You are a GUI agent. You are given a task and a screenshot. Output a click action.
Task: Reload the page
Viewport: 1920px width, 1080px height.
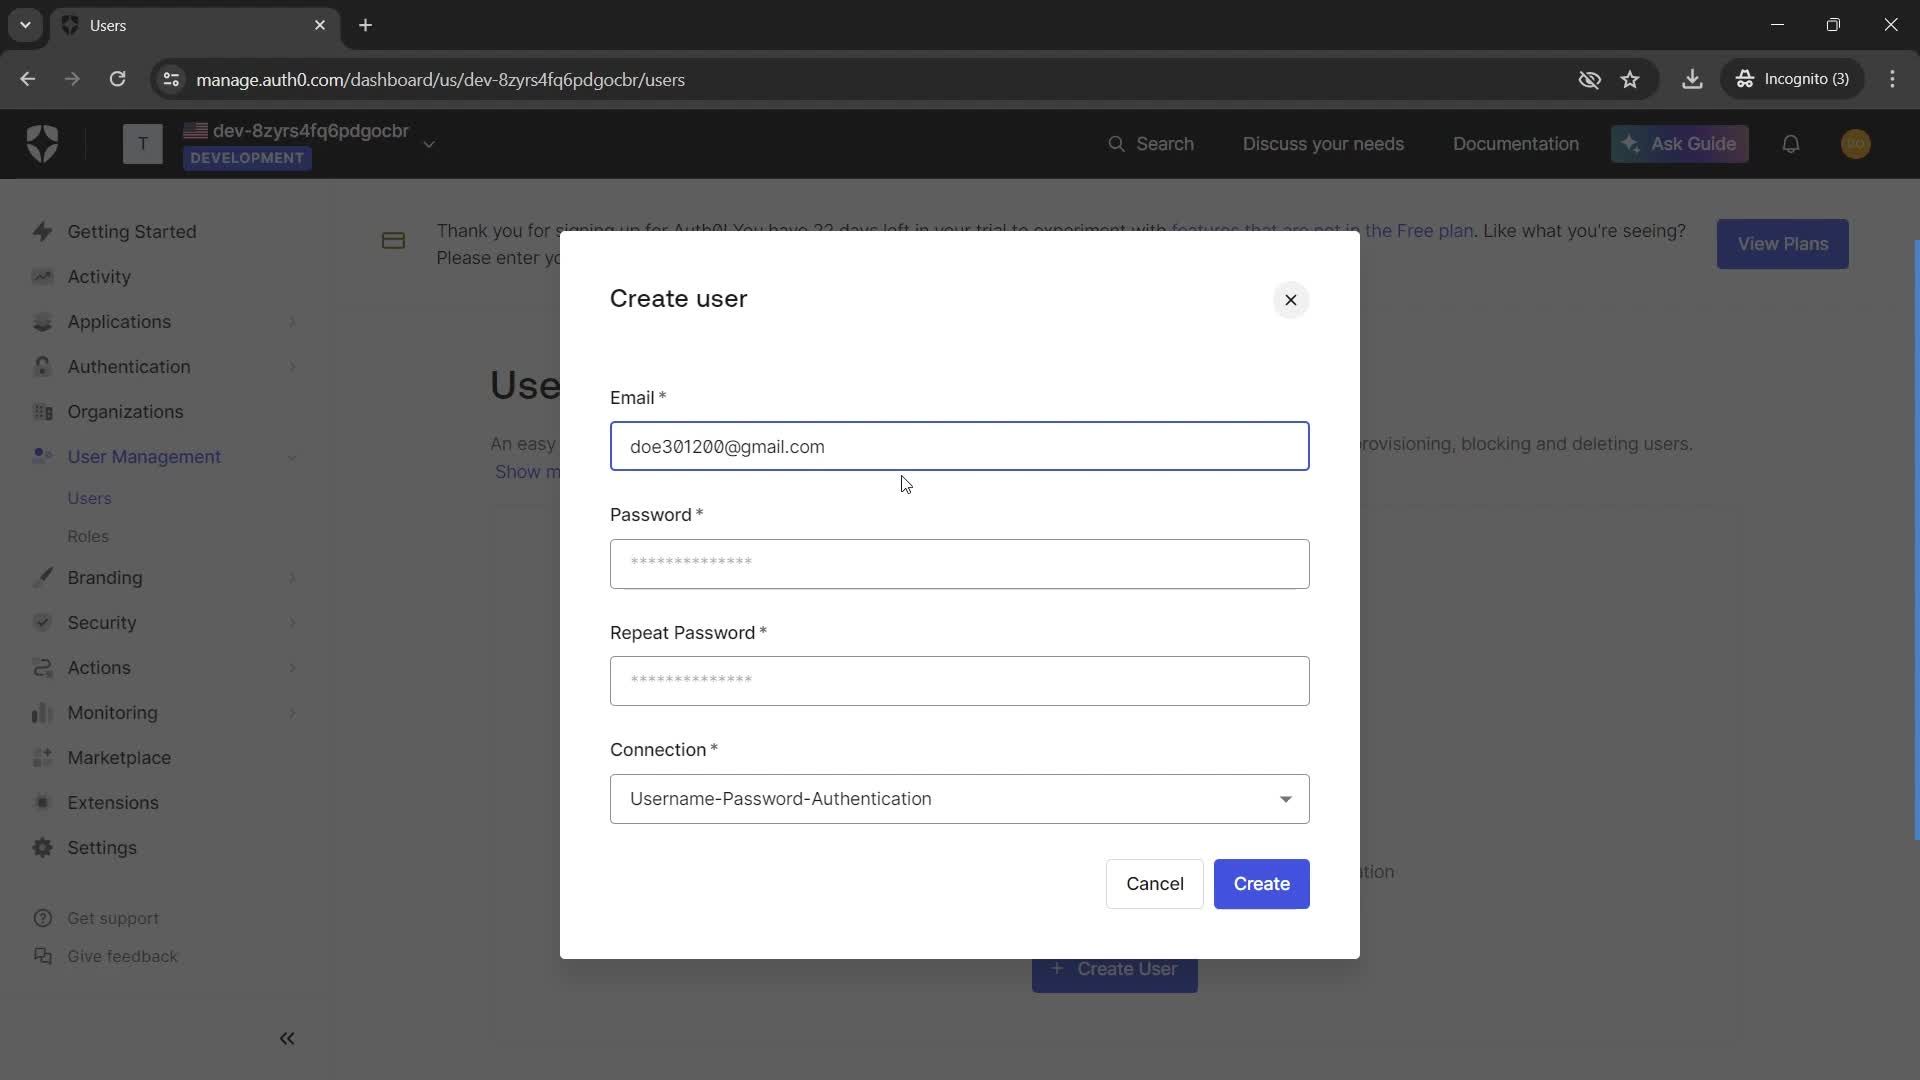point(117,79)
